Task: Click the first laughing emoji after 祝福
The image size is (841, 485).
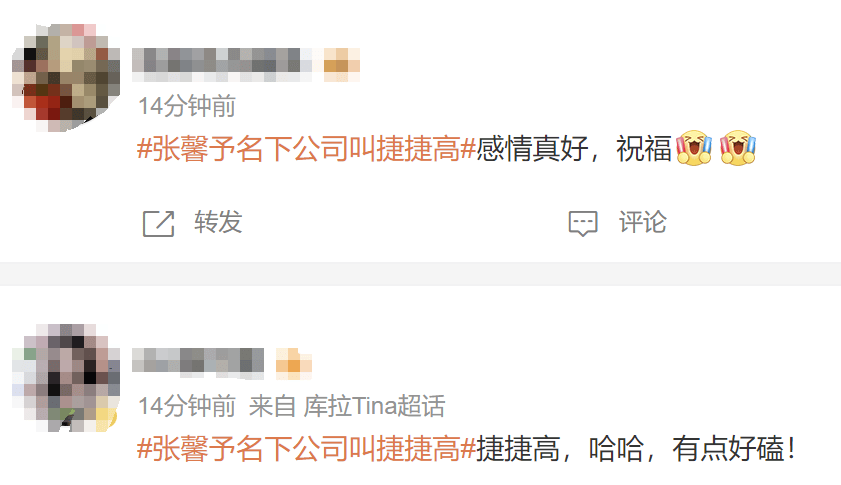Action: click(x=694, y=148)
